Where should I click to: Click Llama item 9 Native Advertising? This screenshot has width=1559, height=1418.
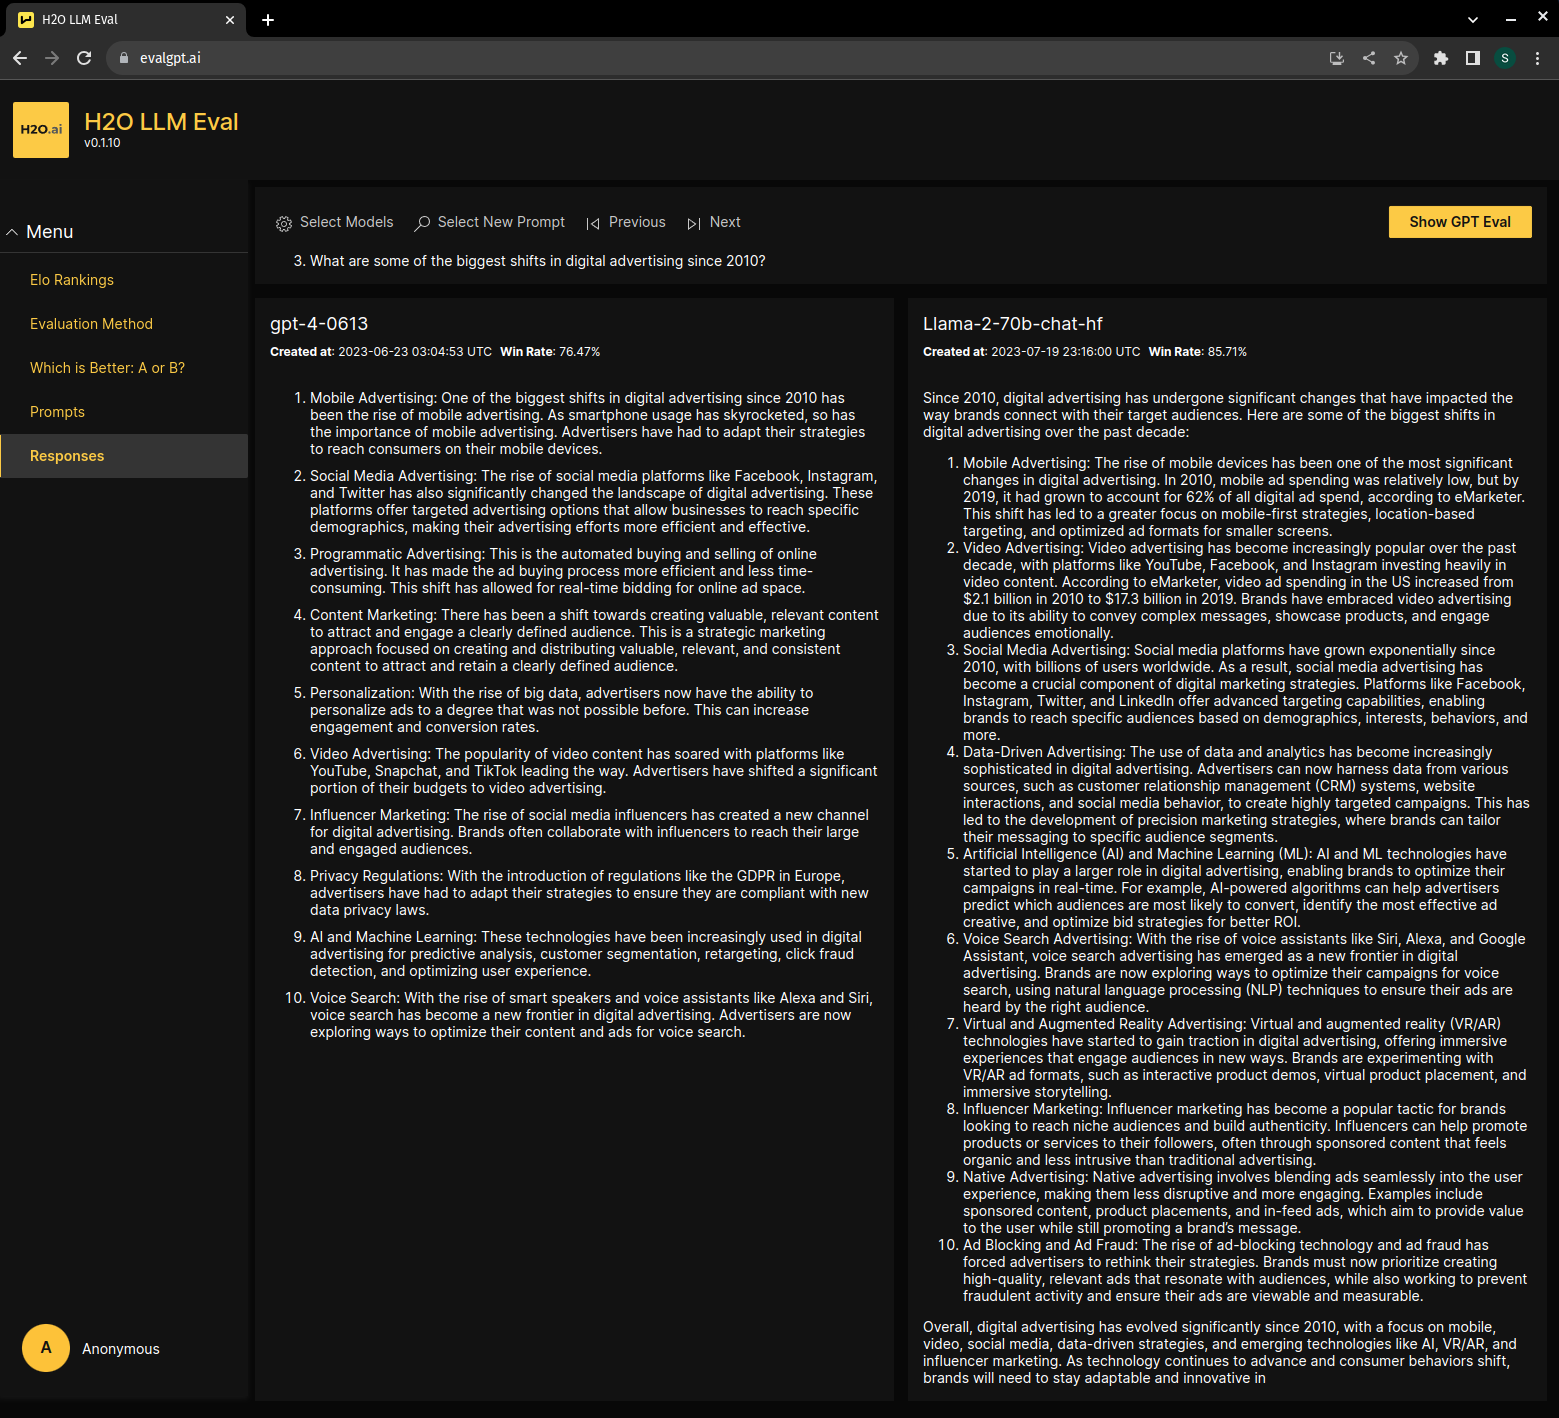click(x=1243, y=1202)
